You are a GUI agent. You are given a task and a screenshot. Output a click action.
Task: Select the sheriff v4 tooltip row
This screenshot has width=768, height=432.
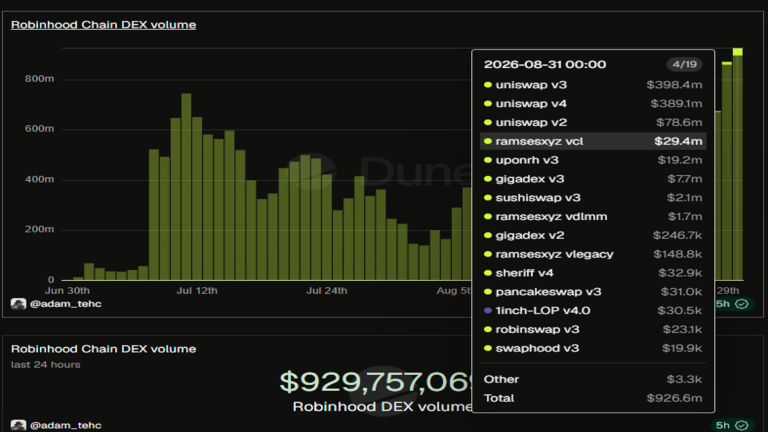[593, 273]
